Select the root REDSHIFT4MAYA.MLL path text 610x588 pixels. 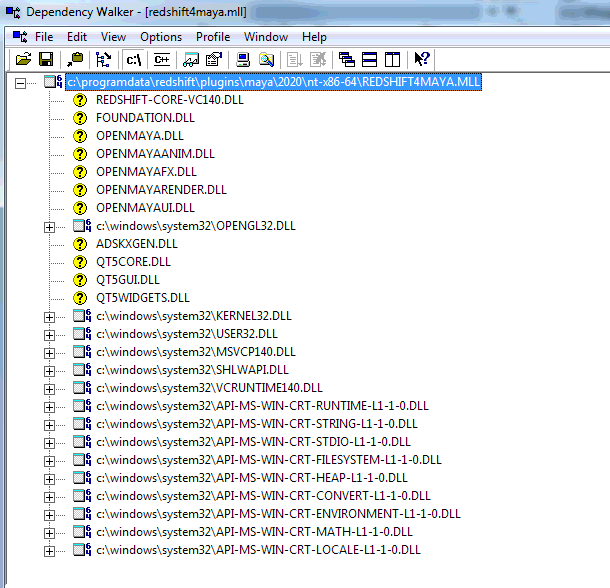coord(273,82)
